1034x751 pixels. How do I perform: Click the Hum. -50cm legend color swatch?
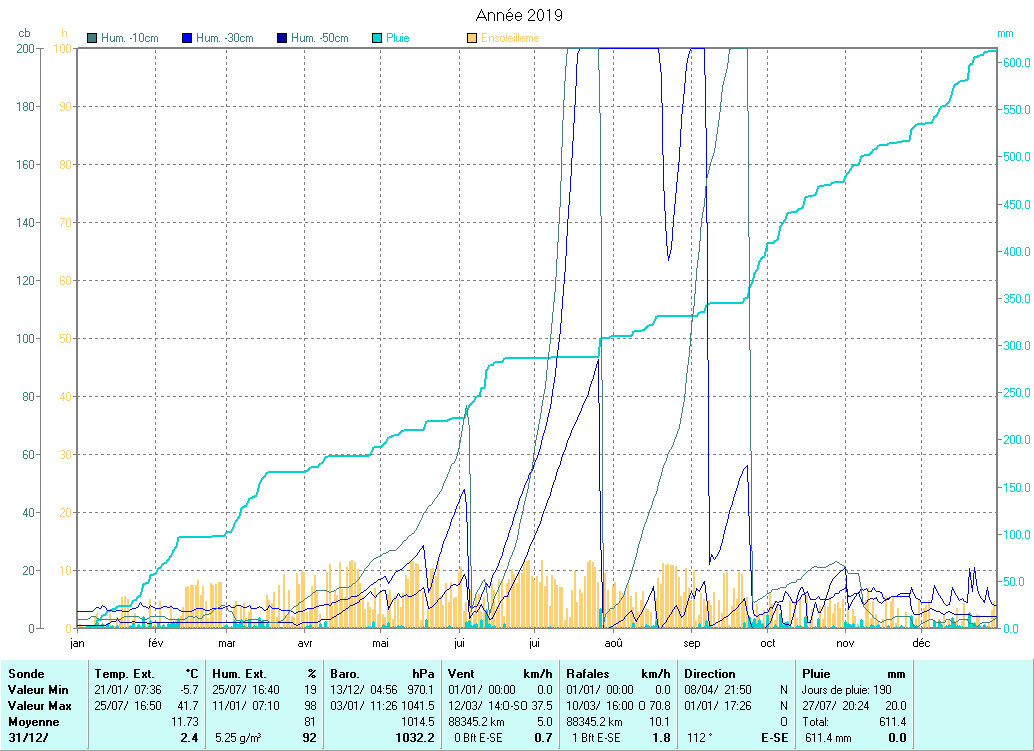(x=283, y=39)
